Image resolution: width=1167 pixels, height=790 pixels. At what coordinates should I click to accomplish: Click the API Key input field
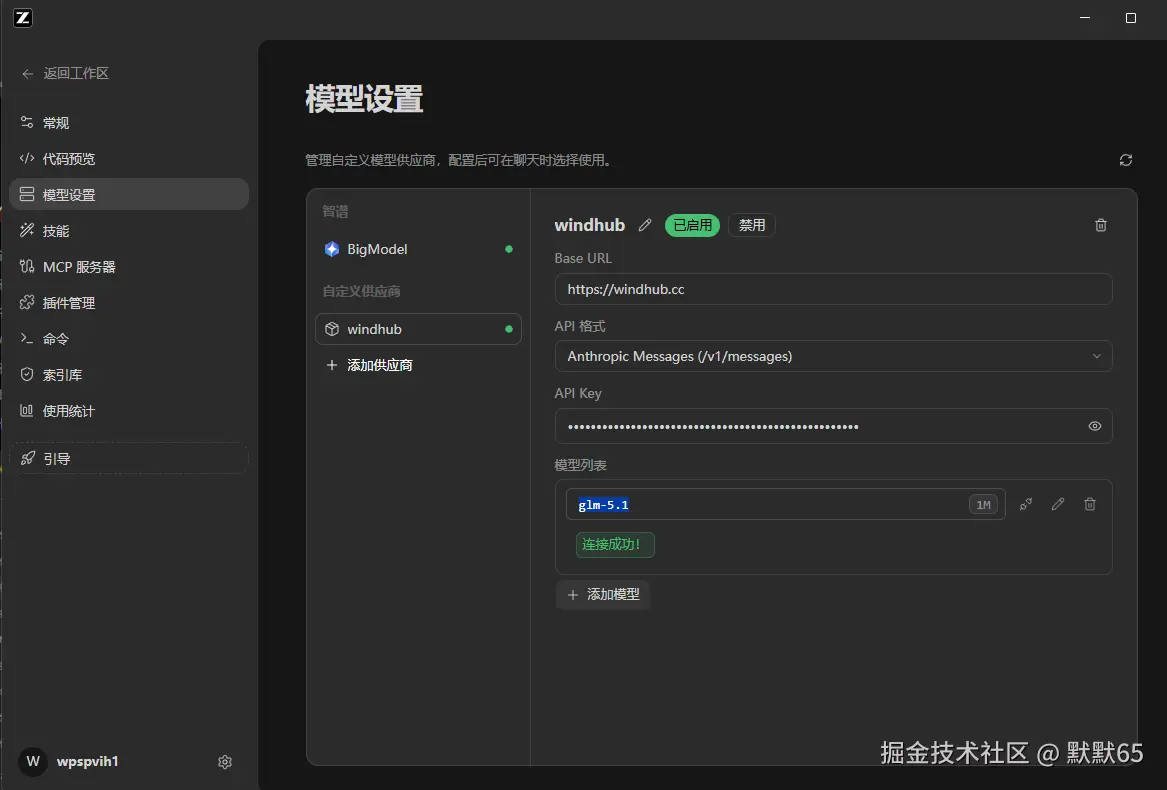coord(834,426)
